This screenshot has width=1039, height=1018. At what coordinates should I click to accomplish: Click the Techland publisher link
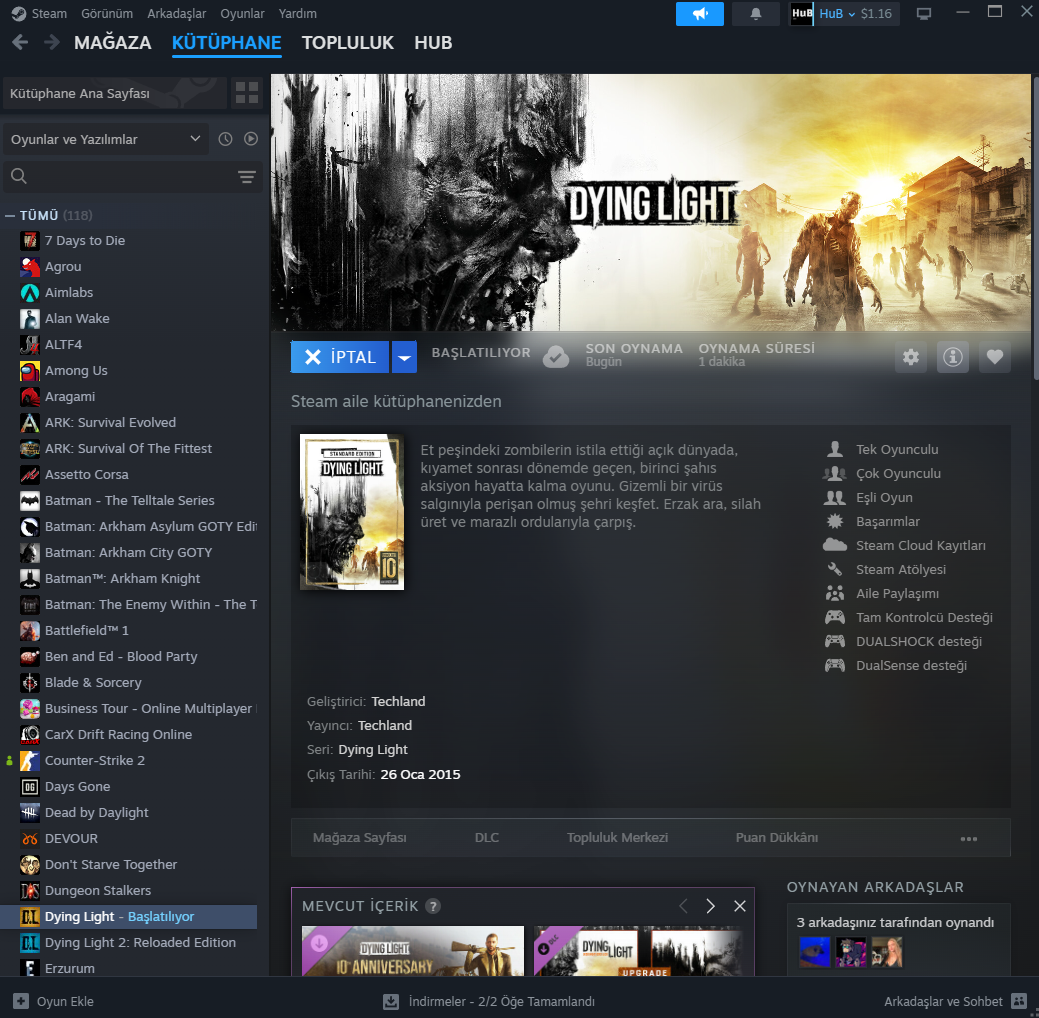(385, 725)
